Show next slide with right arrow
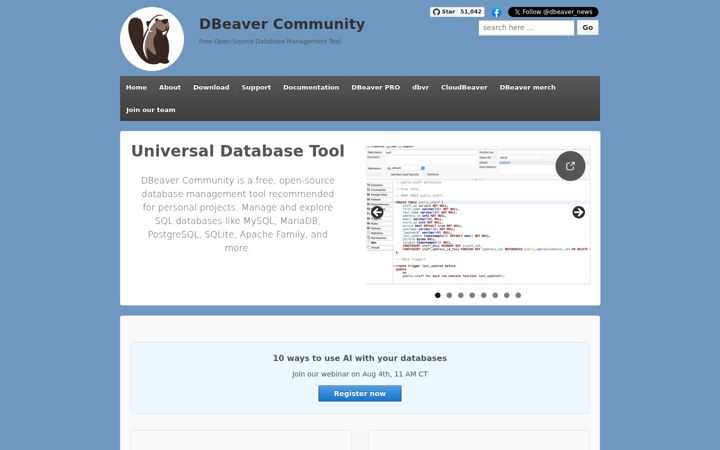 579,212
